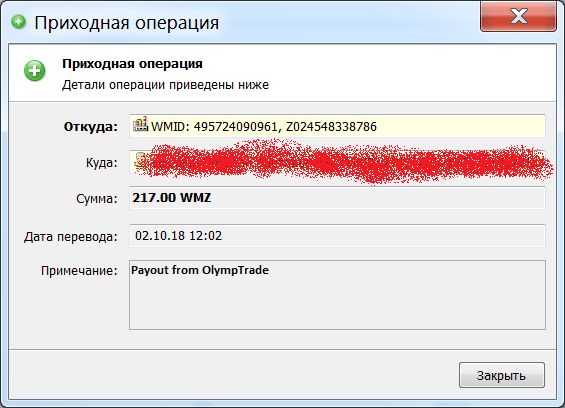Click the purse number Z024548338786
Viewport: 565px width, 408px height.
tap(331, 127)
